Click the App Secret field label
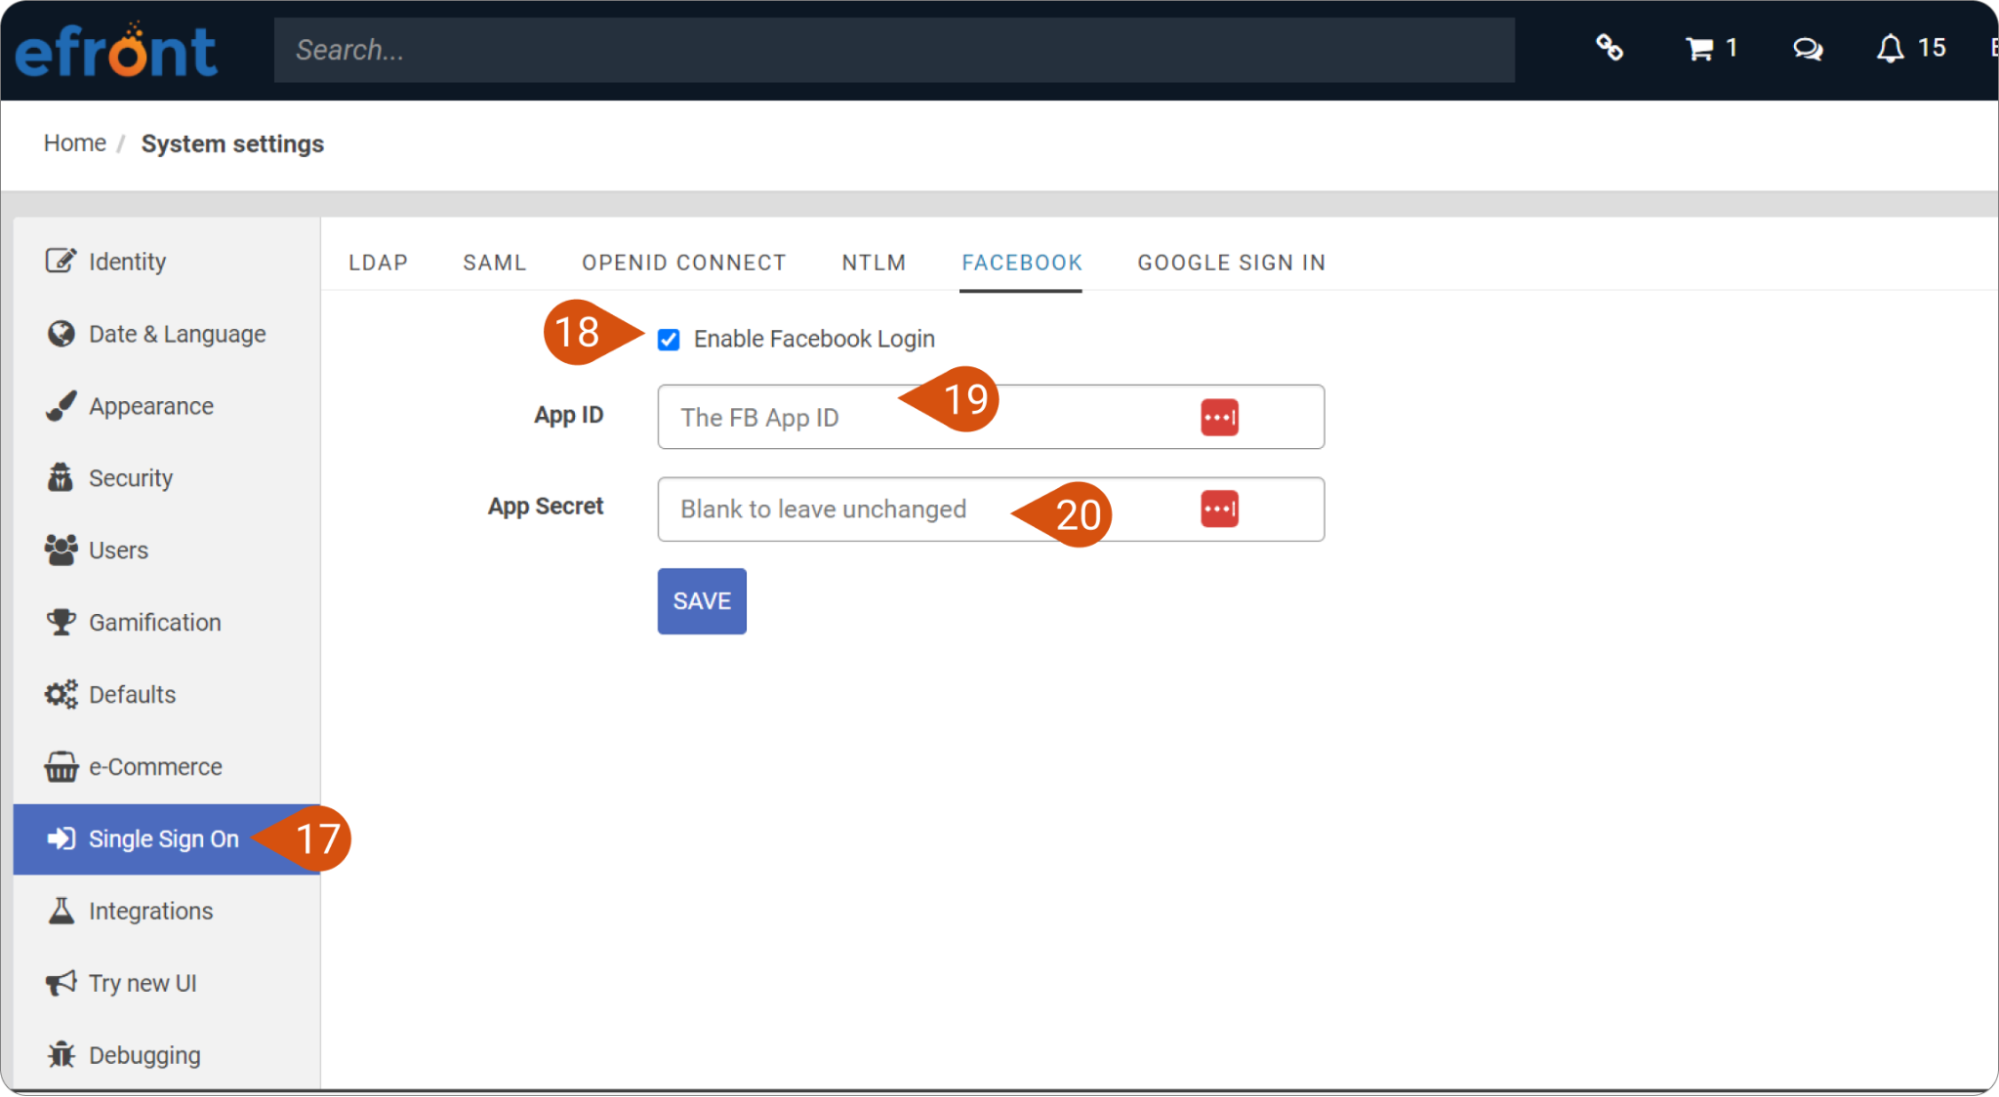The height and width of the screenshot is (1097, 1999). click(x=545, y=506)
